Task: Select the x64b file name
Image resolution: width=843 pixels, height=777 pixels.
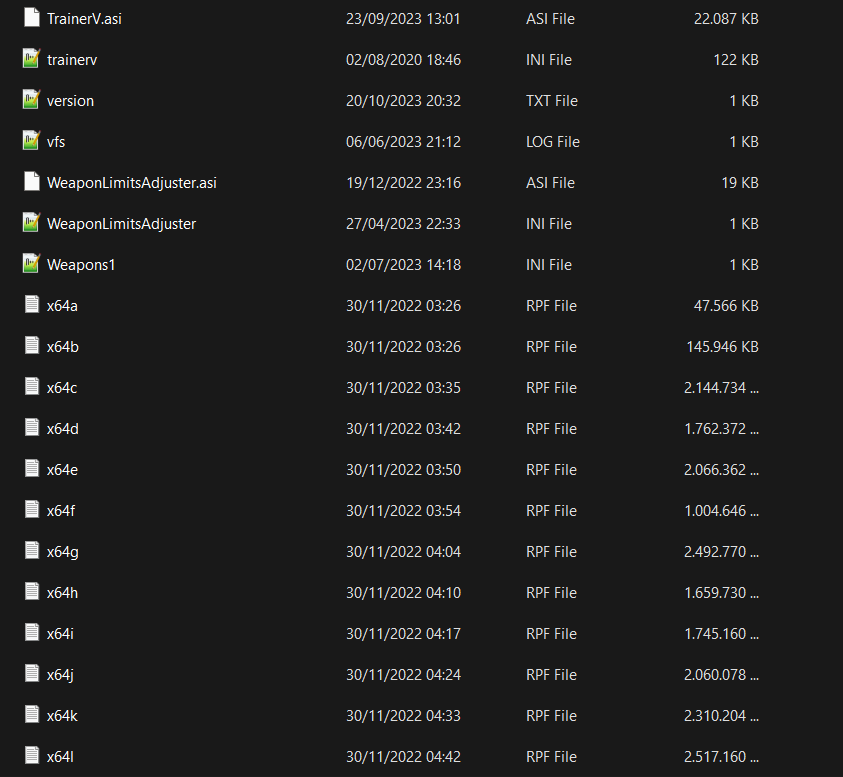Action: 63,347
